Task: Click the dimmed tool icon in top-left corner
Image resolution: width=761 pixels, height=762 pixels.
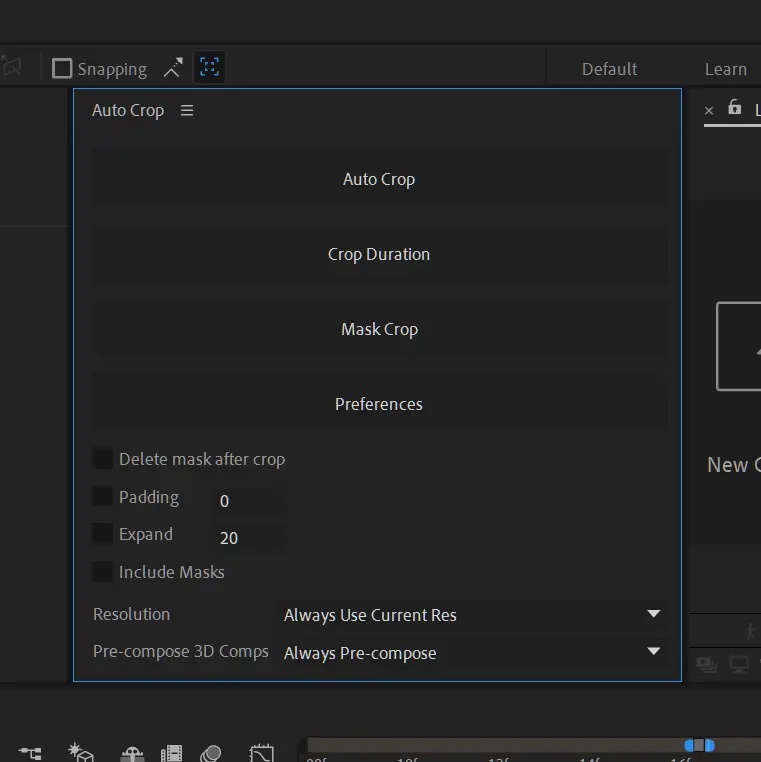Action: (x=11, y=66)
